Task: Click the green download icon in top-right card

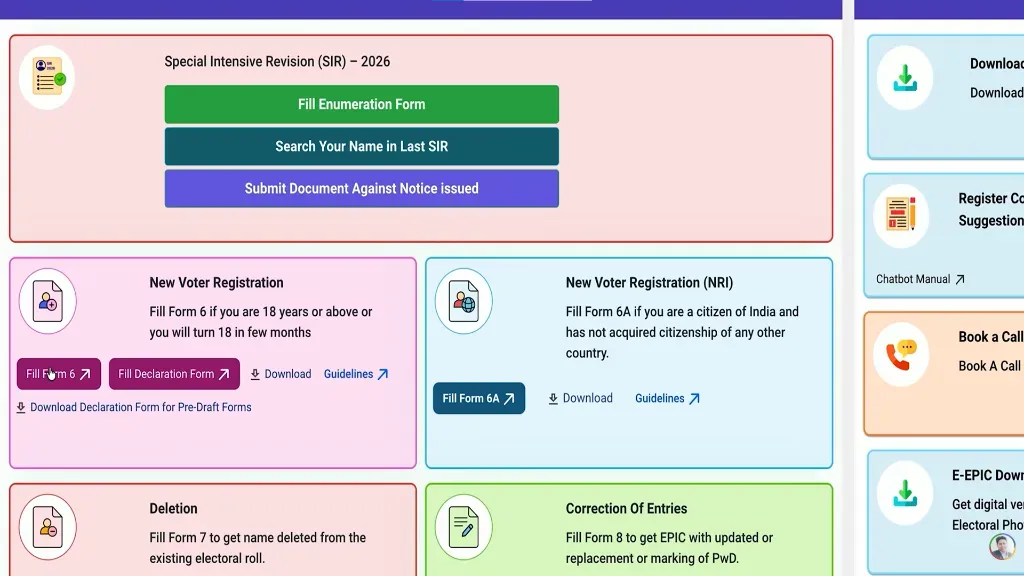Action: [905, 78]
